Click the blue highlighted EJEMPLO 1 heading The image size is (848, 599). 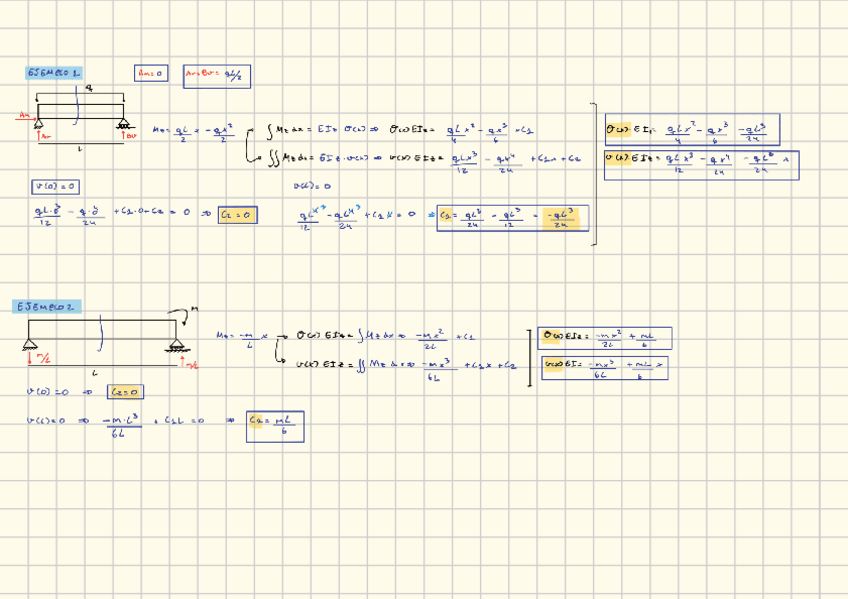pos(54,73)
